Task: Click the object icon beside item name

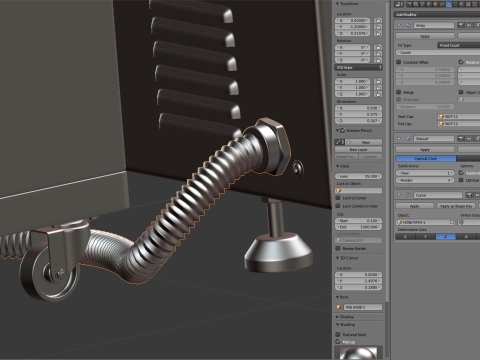Action: [x=339, y=307]
